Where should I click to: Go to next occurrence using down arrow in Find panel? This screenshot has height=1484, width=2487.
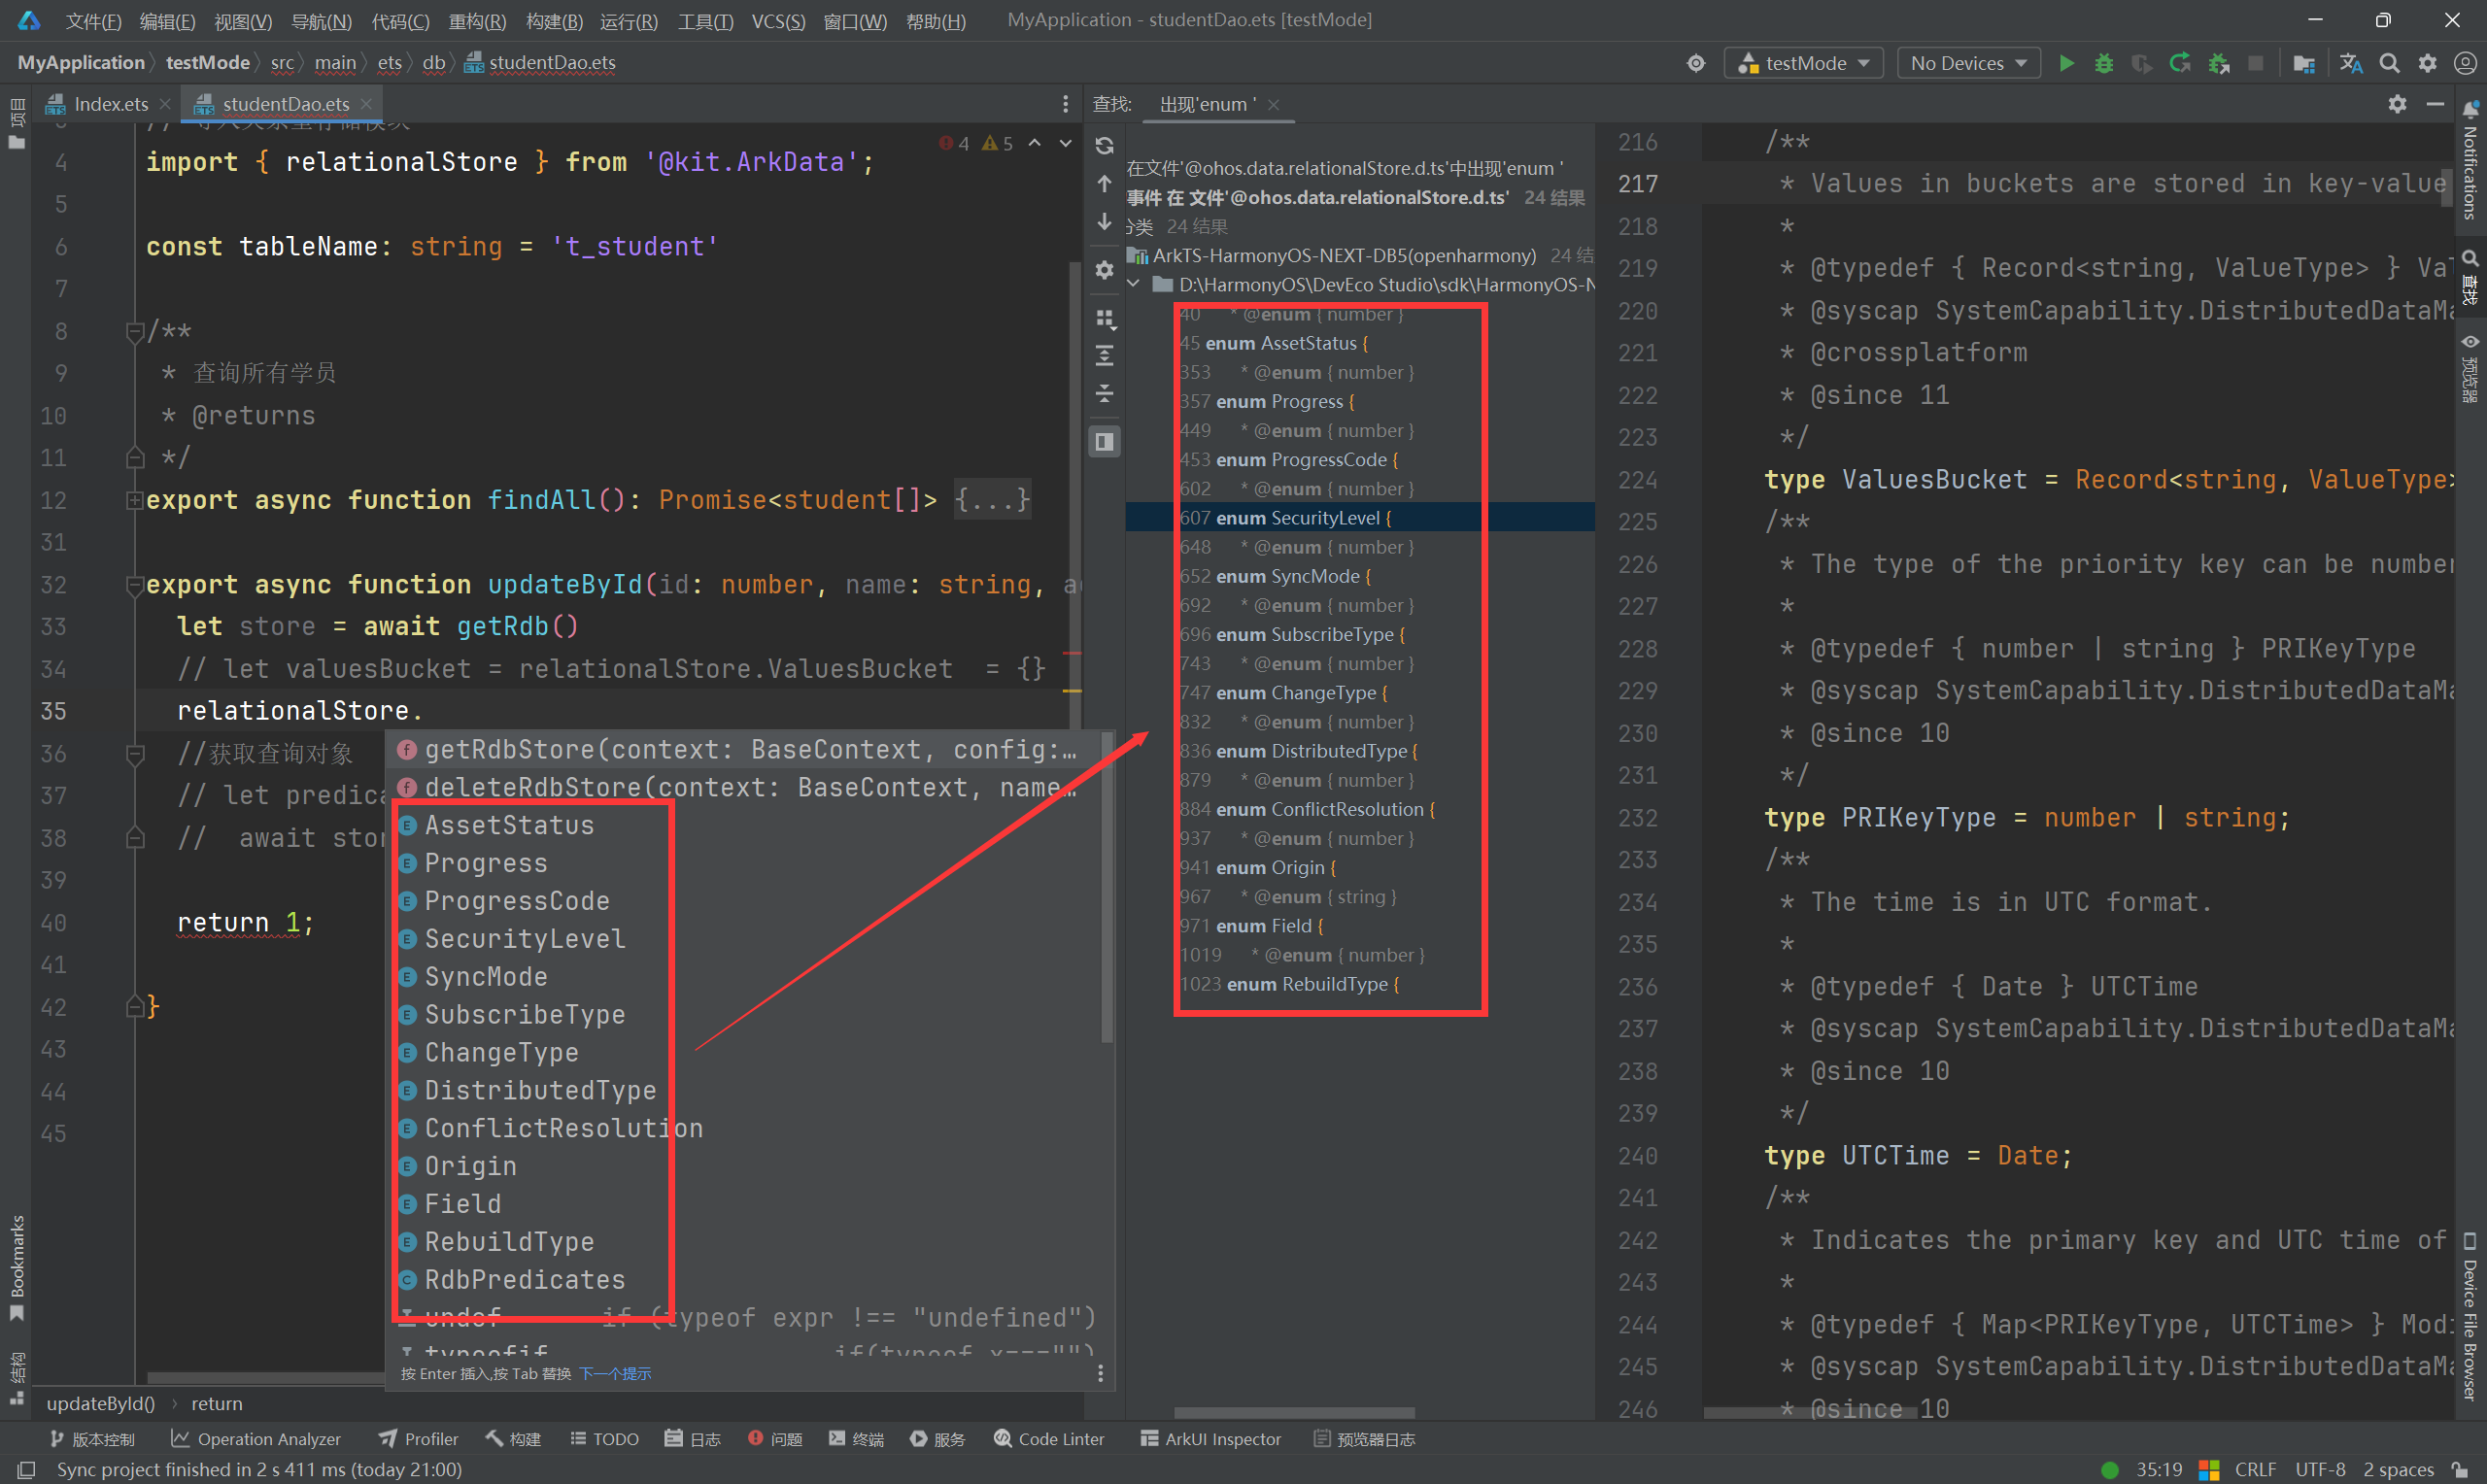pyautogui.click(x=1104, y=222)
